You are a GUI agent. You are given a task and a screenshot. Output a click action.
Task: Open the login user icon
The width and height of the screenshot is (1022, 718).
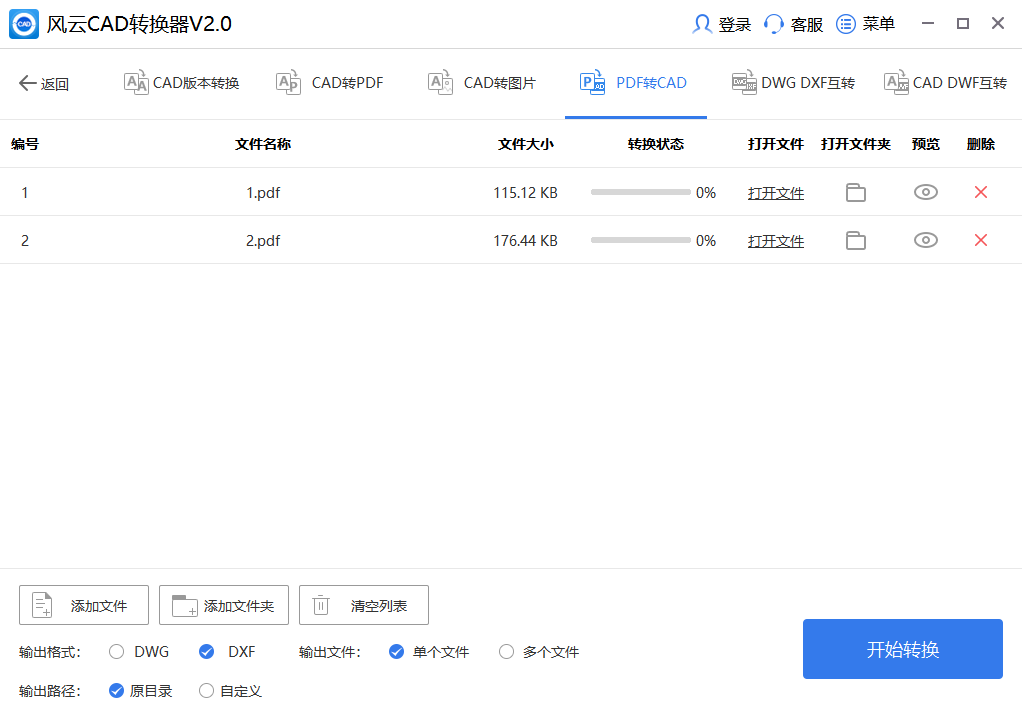[x=702, y=24]
